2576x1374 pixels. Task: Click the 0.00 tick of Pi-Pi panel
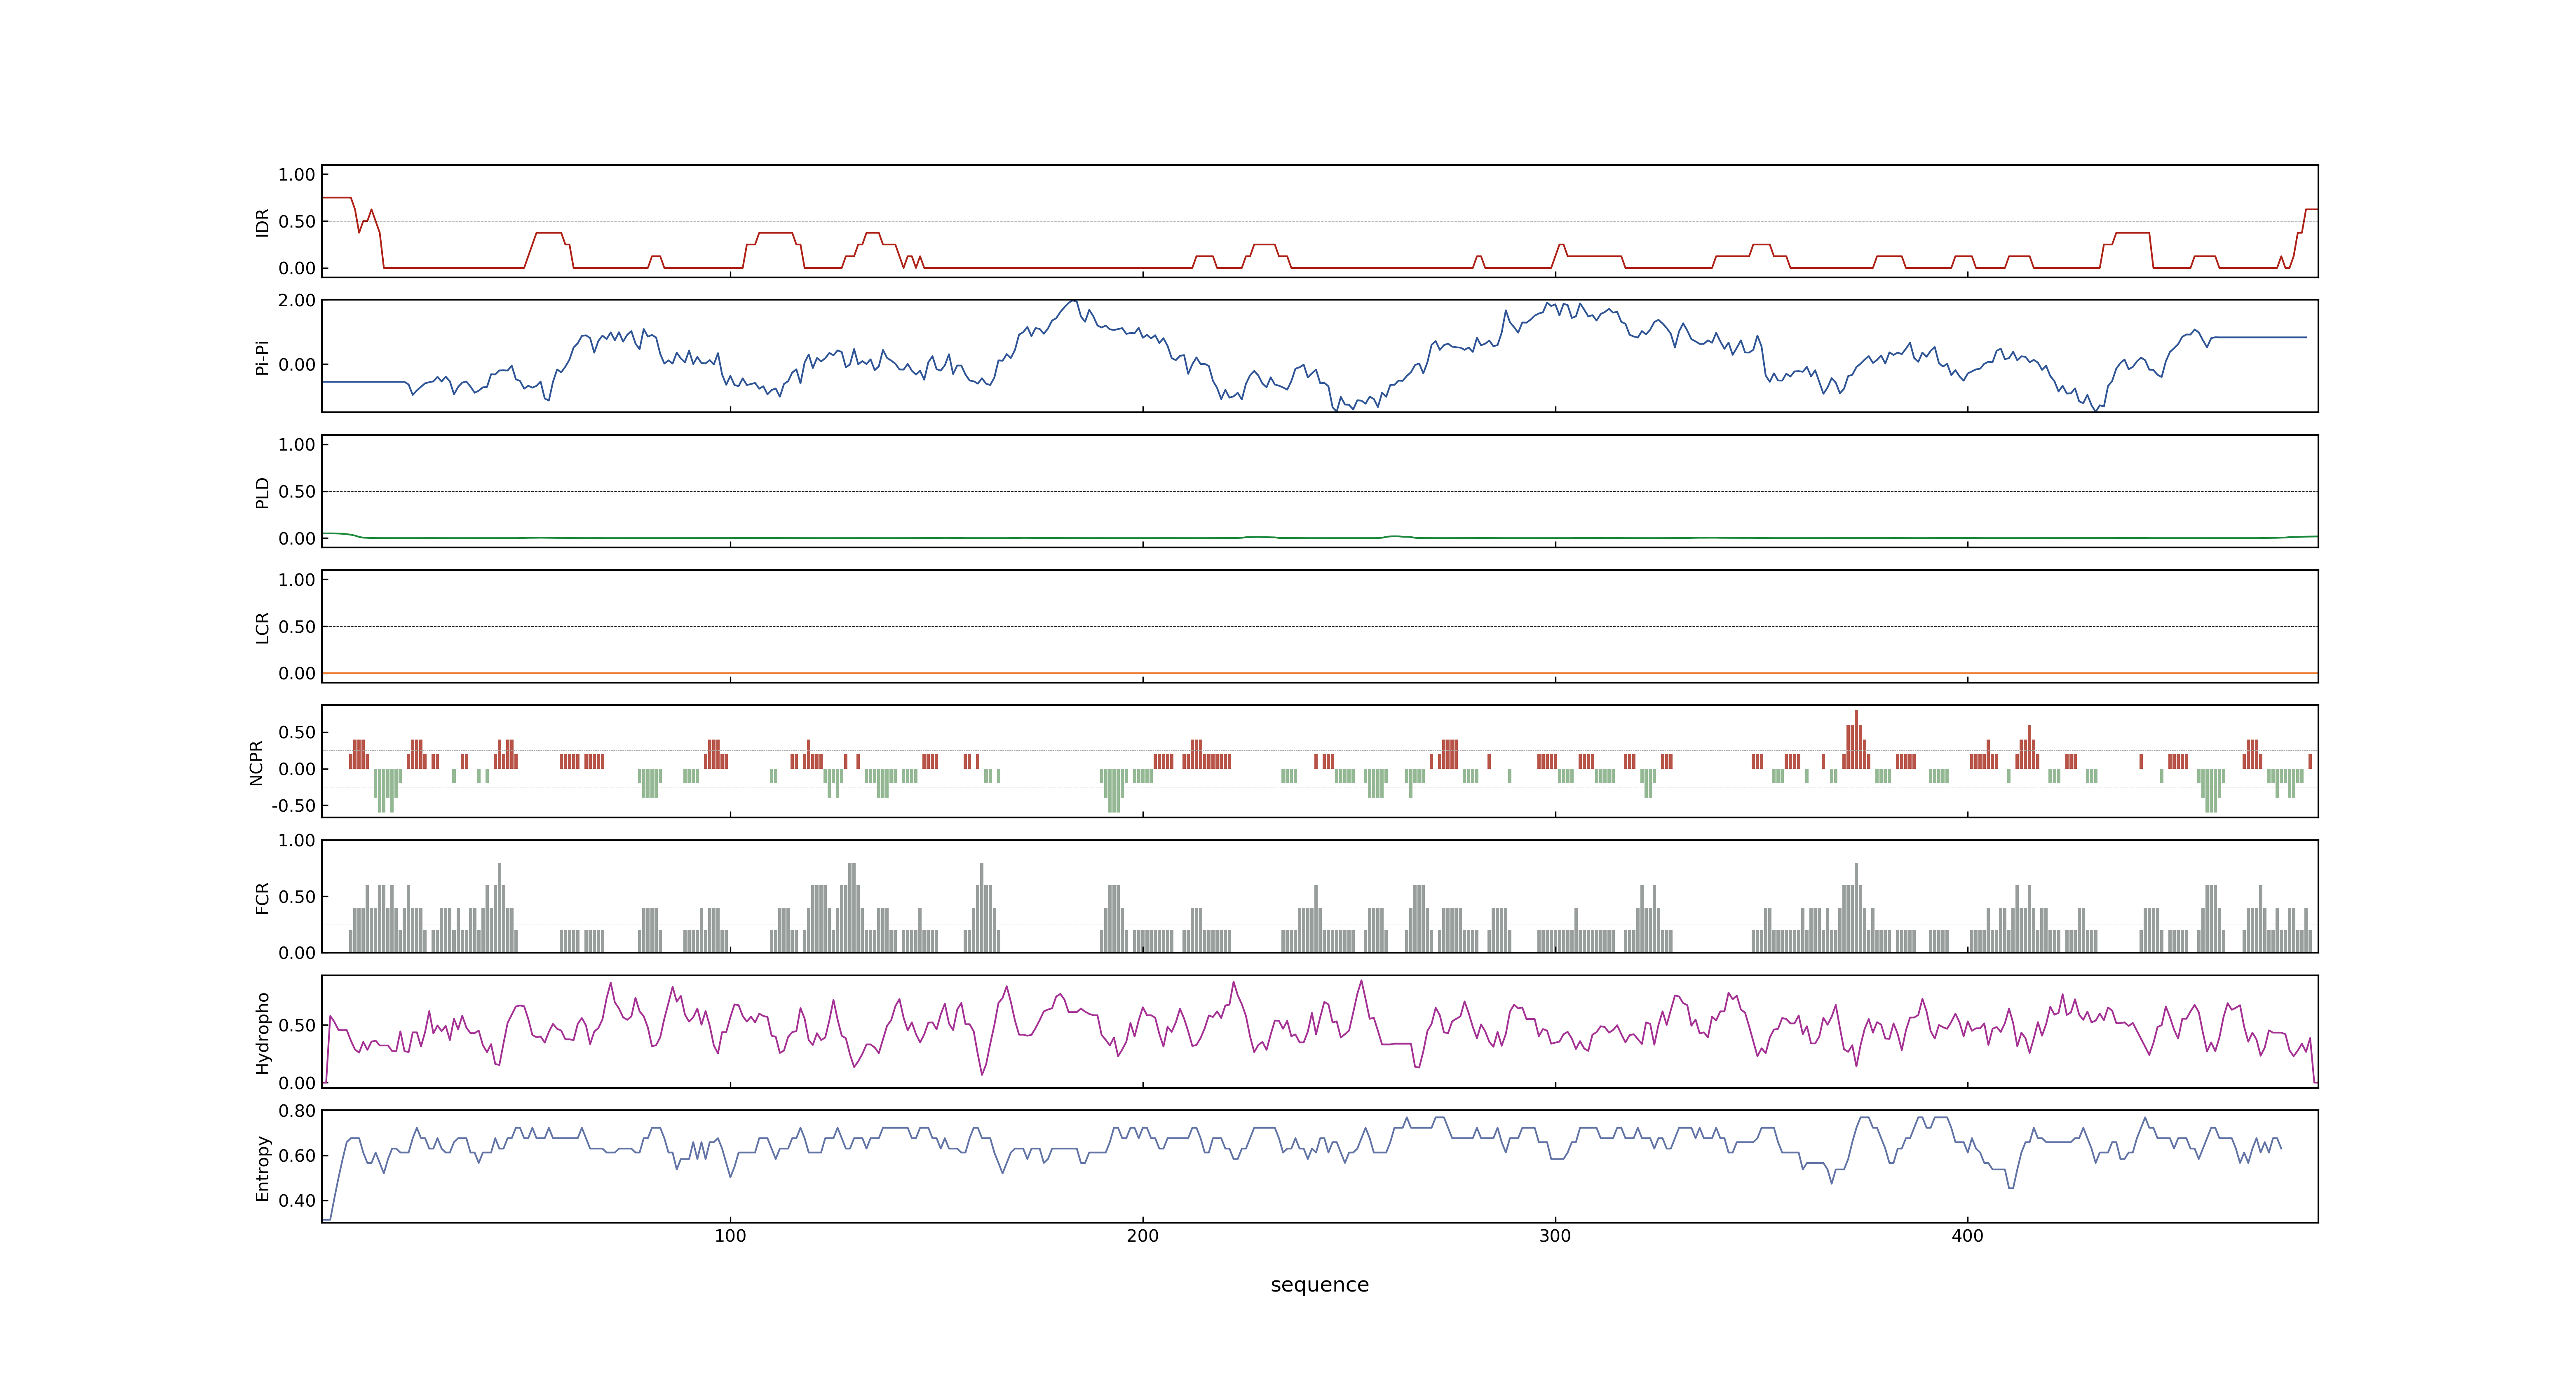tap(297, 365)
